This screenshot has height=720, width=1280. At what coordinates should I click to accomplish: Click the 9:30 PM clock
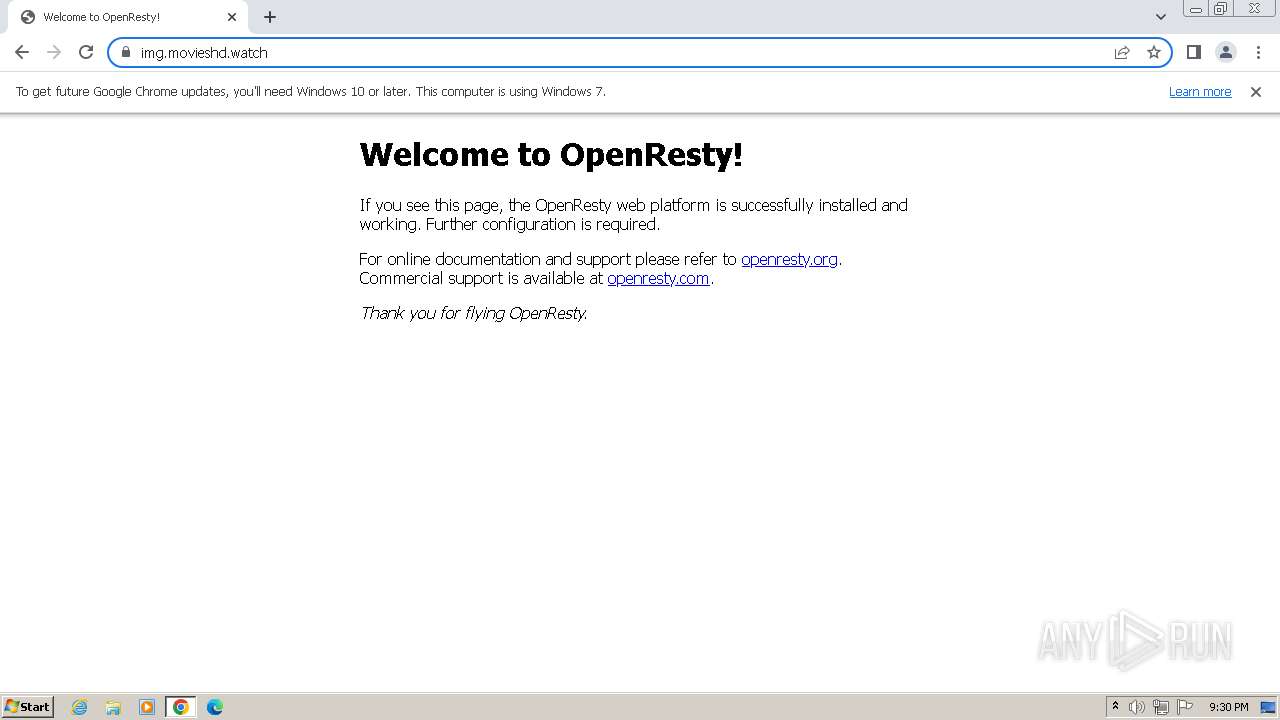1228,707
